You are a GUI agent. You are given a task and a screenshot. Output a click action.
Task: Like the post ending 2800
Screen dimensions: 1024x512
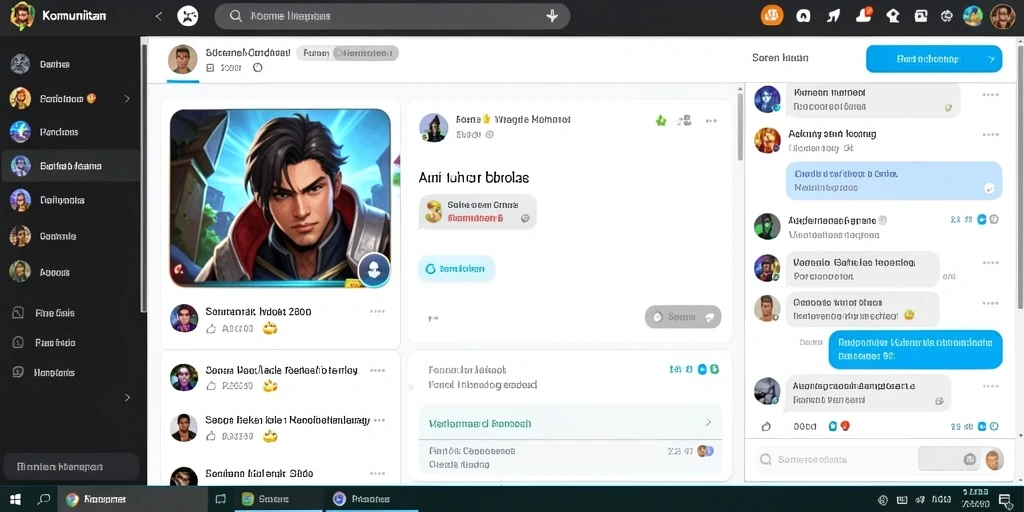click(211, 328)
